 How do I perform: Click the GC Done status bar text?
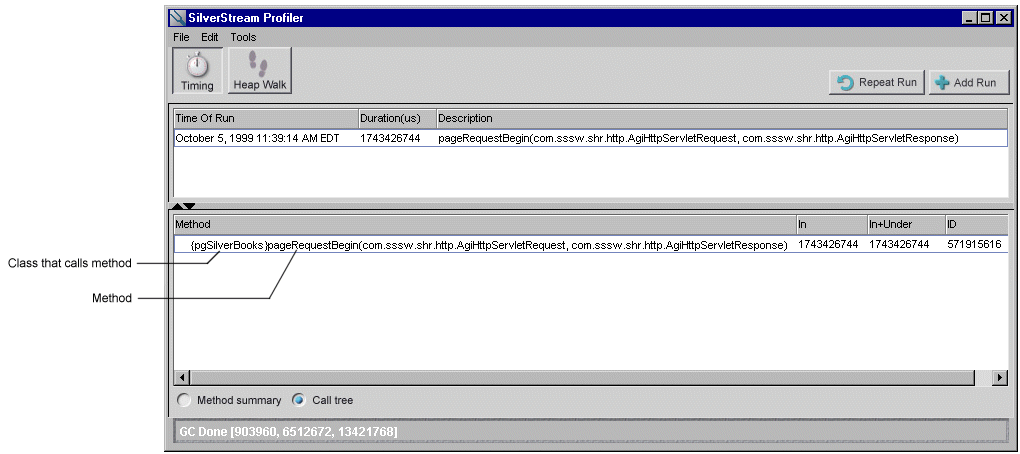288,431
